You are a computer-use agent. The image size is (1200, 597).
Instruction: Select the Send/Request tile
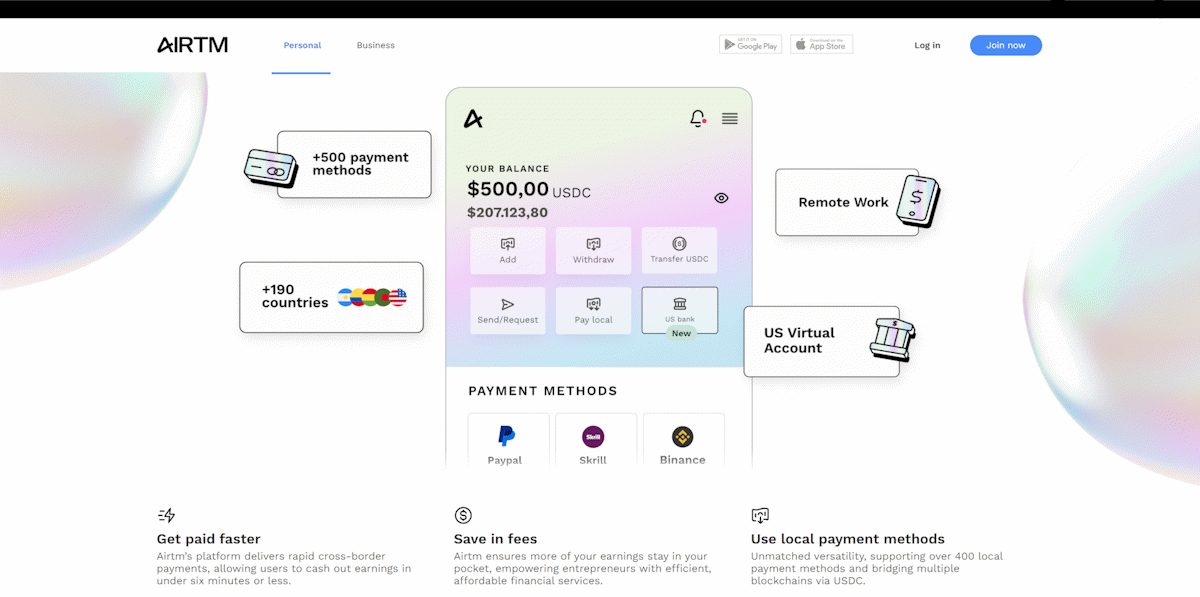click(x=508, y=310)
